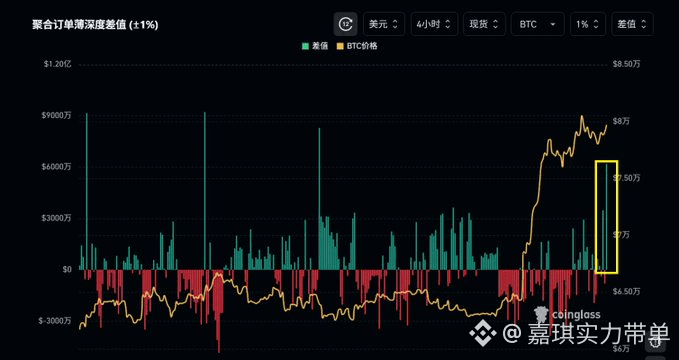The width and height of the screenshot is (679, 360).
Task: Open the 4小时 interval dropdown
Action: point(434,24)
